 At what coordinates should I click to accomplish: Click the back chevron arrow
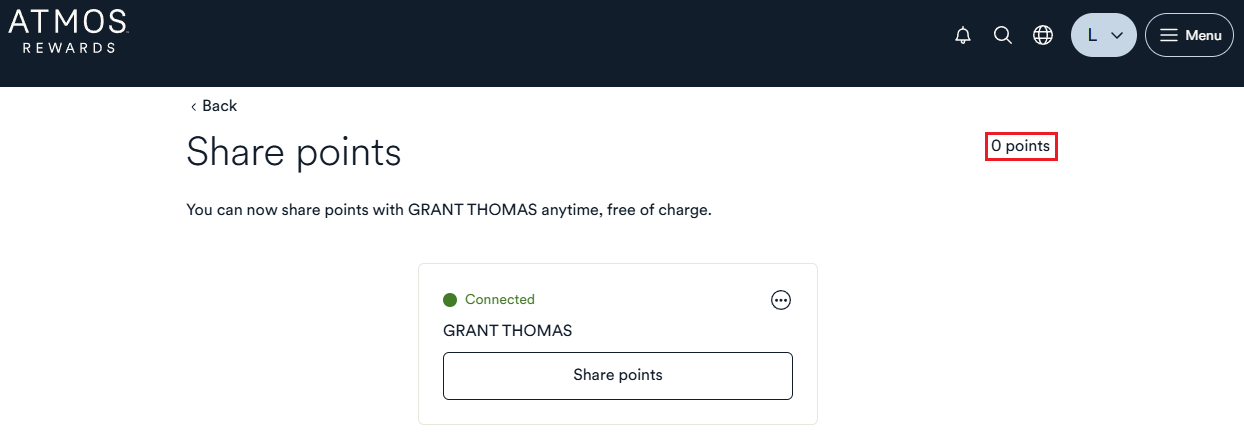click(x=193, y=106)
